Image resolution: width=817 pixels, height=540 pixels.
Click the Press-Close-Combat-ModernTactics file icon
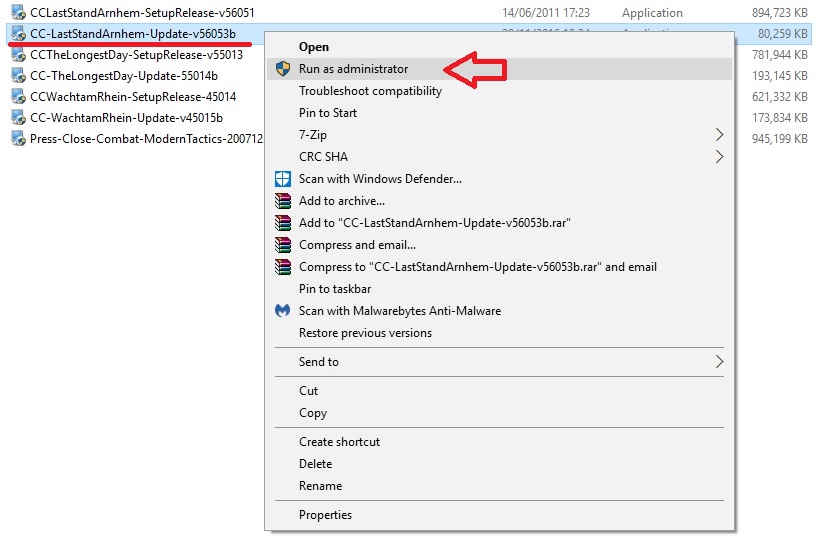pos(18,139)
